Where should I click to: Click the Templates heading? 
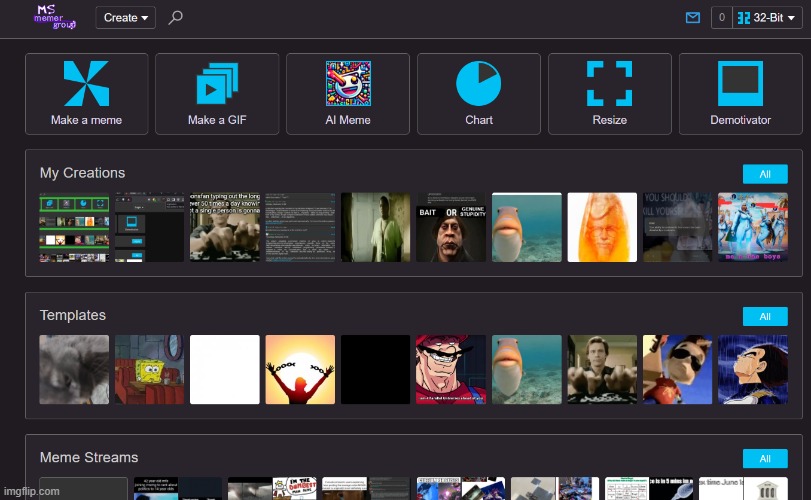point(73,315)
